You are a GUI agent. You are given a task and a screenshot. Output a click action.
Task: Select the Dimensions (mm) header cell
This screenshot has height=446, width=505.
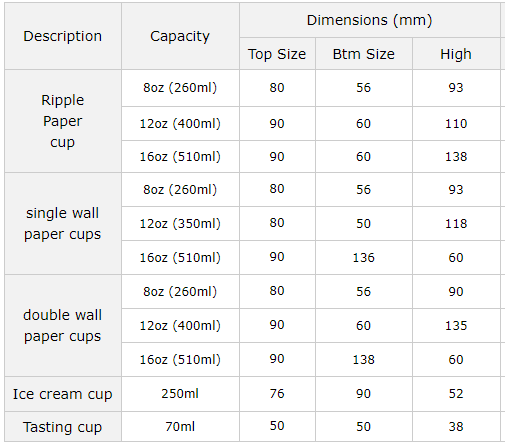click(x=369, y=20)
